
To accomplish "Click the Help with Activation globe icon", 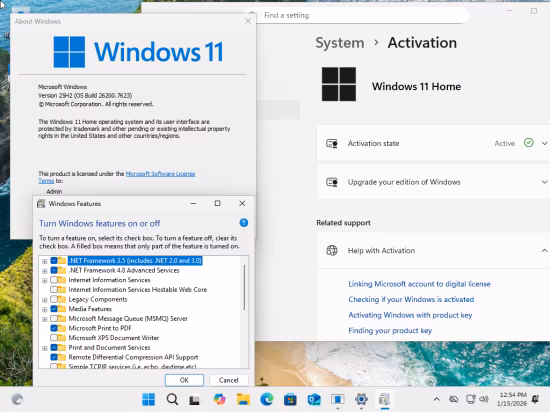I will coord(332,250).
